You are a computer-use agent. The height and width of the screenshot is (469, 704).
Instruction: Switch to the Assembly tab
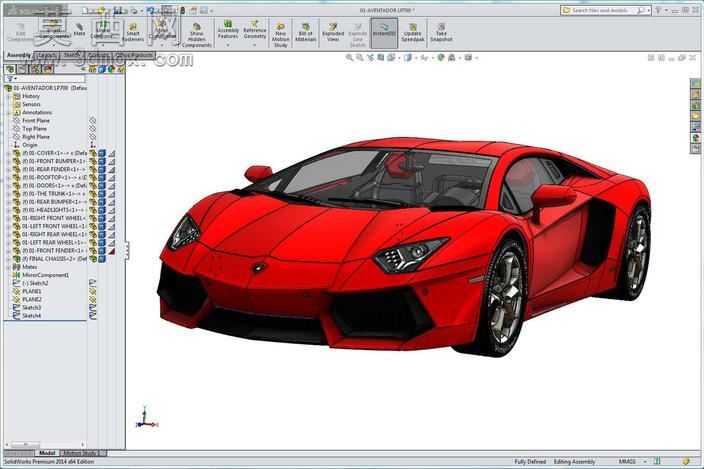[x=19, y=55]
